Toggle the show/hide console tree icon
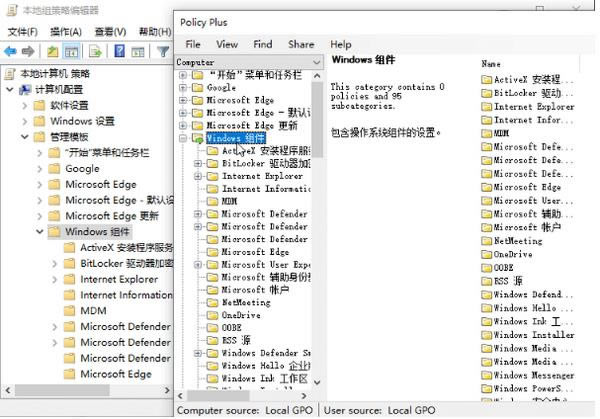 click(x=71, y=51)
